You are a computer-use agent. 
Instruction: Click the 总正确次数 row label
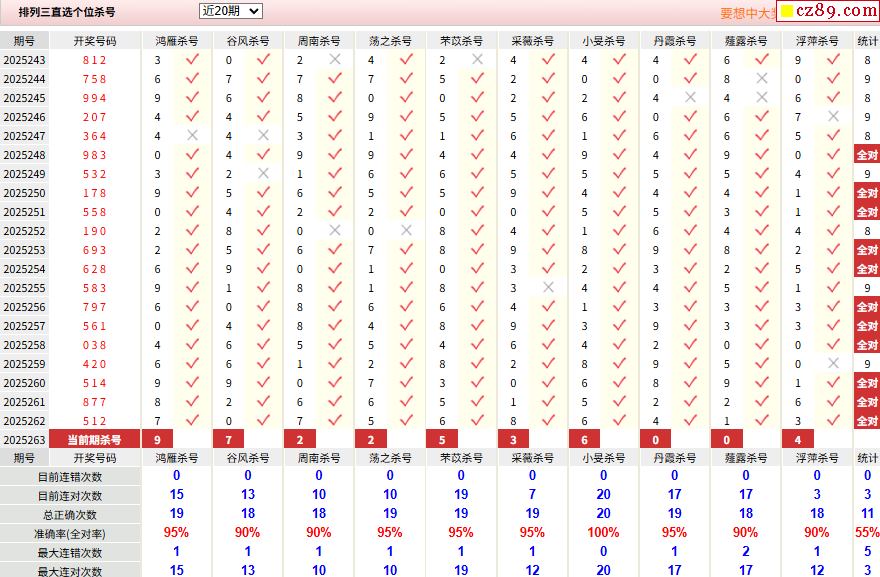coord(70,515)
